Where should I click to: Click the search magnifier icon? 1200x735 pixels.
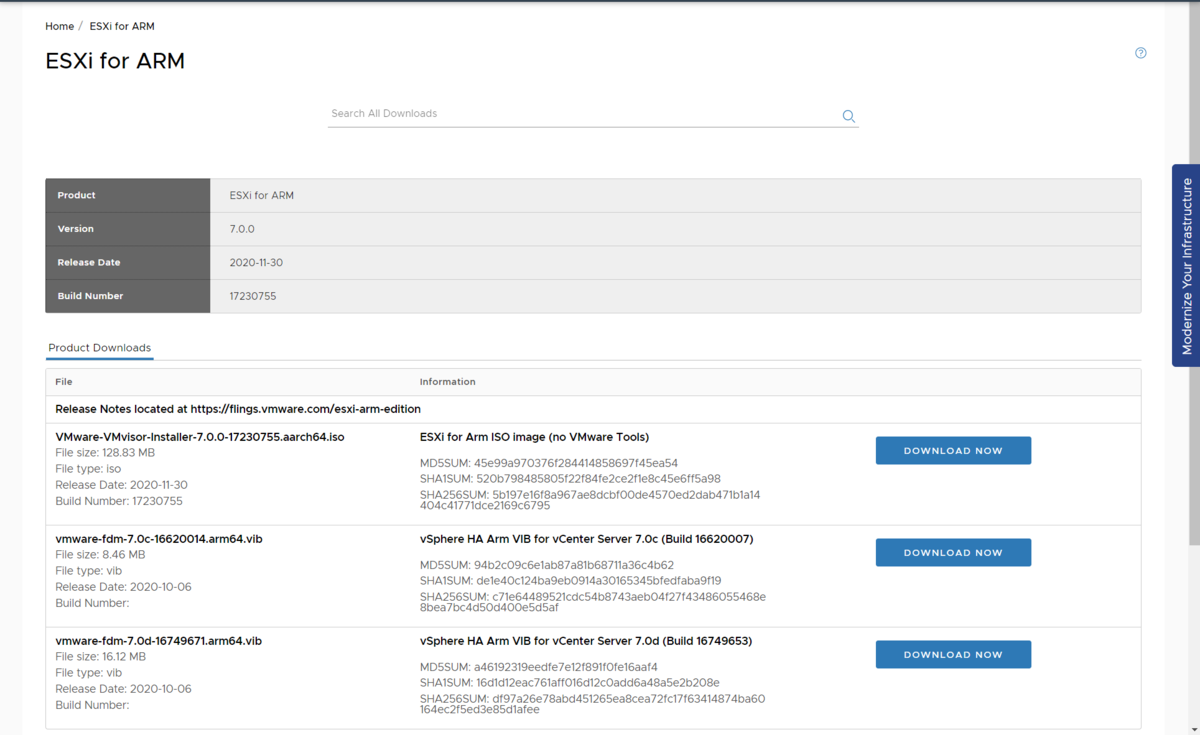[x=848, y=116]
